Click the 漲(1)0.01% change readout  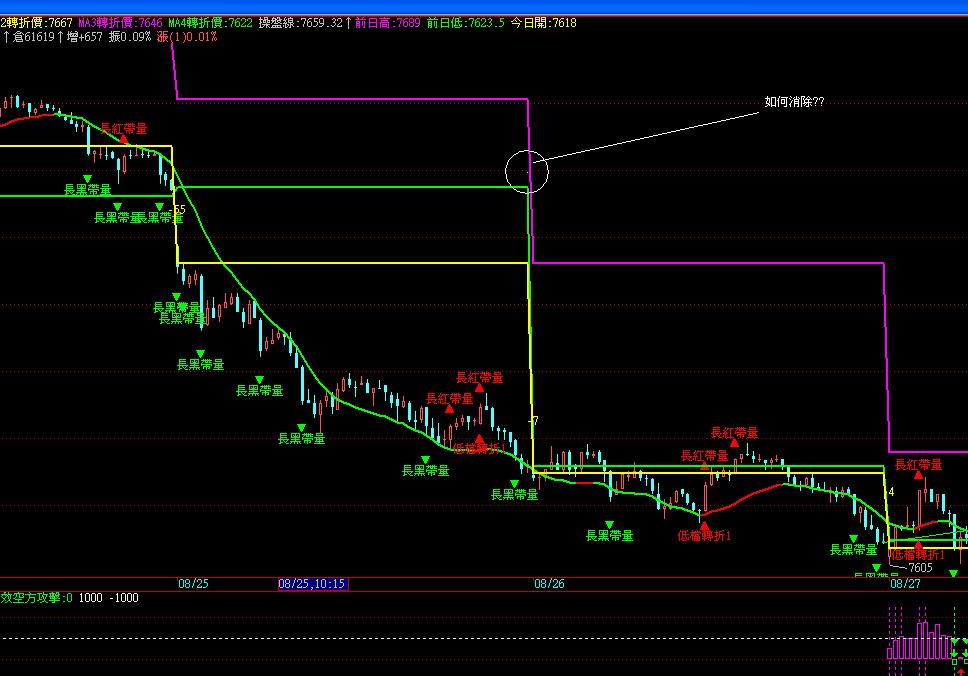click(x=187, y=37)
